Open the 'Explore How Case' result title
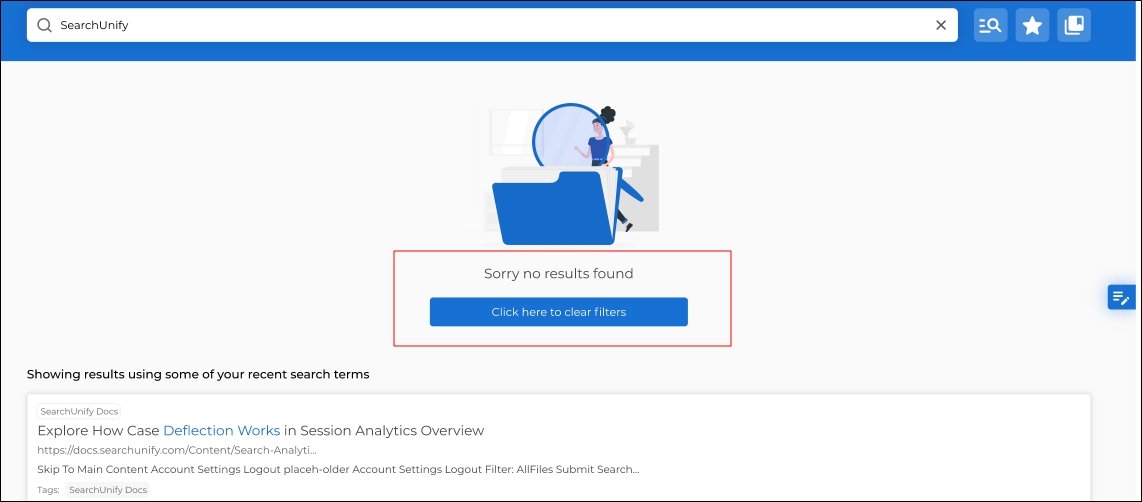 pyautogui.click(x=99, y=431)
